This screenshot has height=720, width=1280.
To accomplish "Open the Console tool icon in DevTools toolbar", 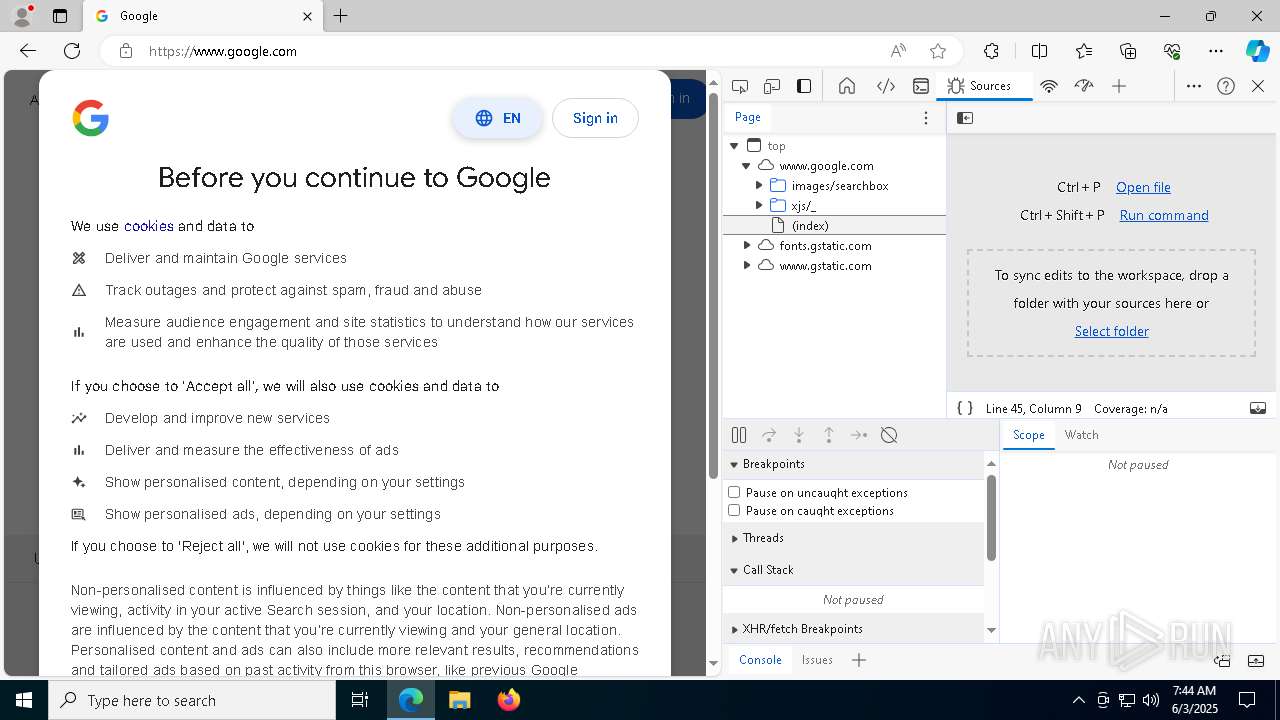I will 921,86.
